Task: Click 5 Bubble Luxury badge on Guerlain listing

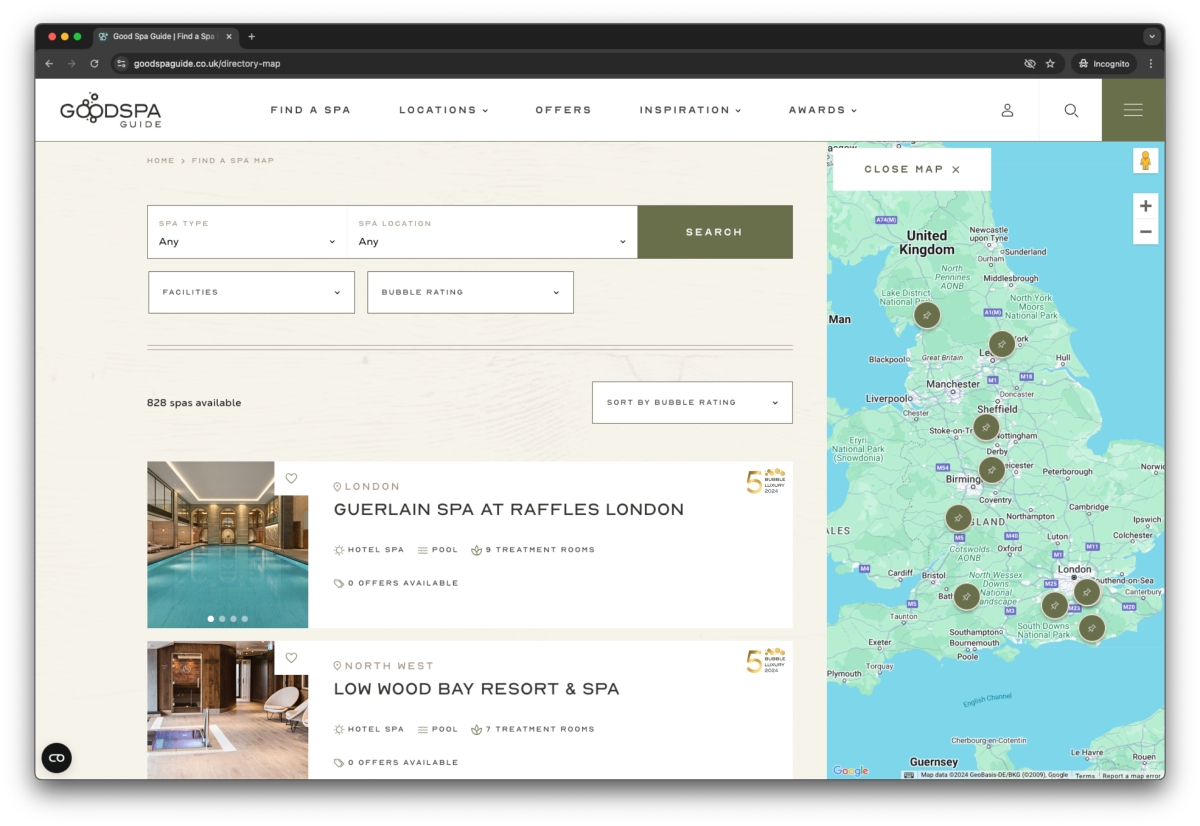Action: (766, 481)
